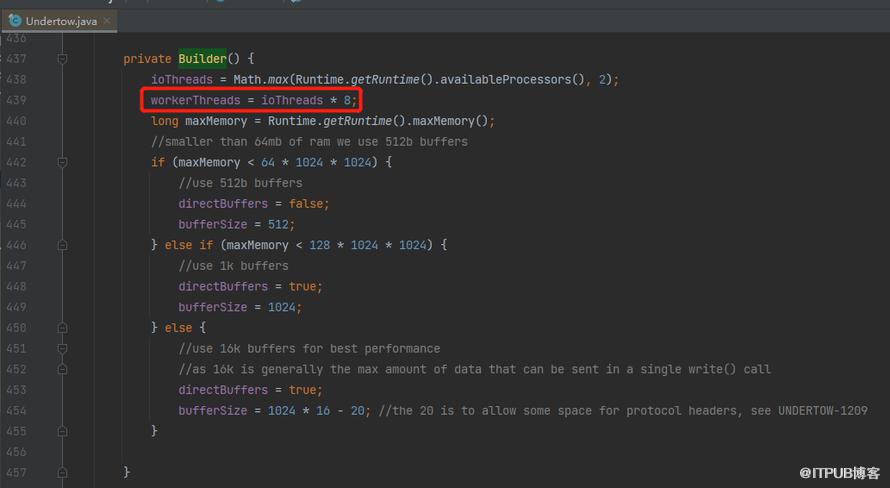Click the ioThreads variable on line 438
This screenshot has height=488, width=890.
[x=182, y=79]
